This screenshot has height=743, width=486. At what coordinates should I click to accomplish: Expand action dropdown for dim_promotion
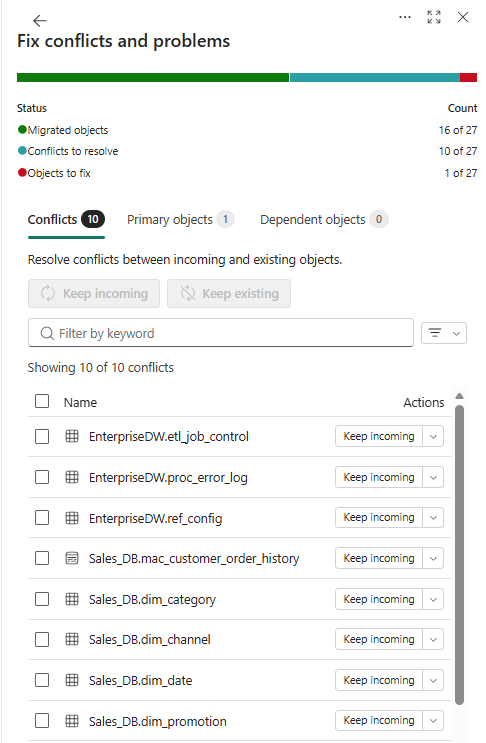[x=433, y=721]
